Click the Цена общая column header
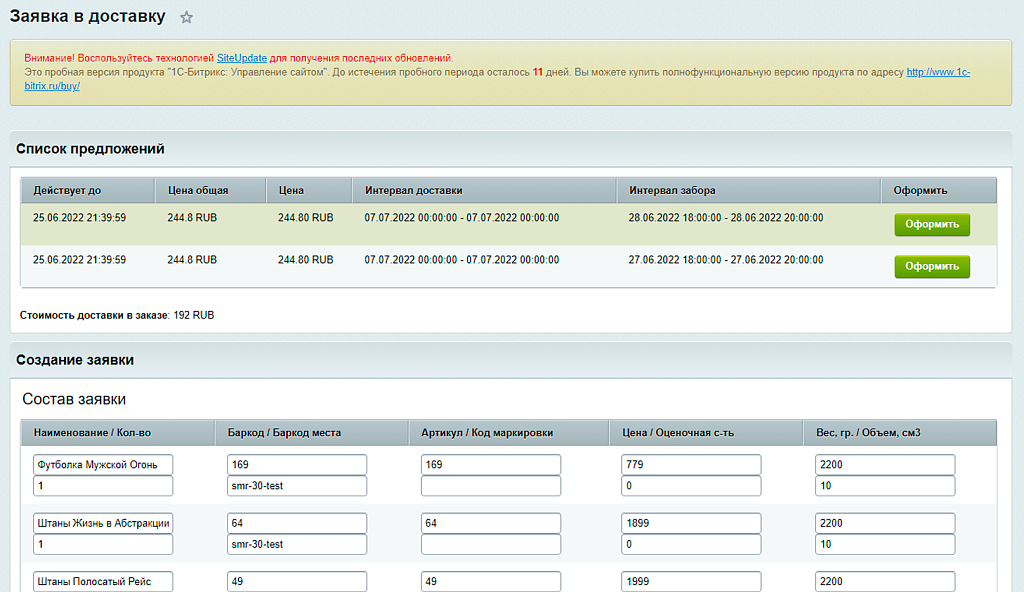The width and height of the screenshot is (1024, 592). tap(198, 190)
